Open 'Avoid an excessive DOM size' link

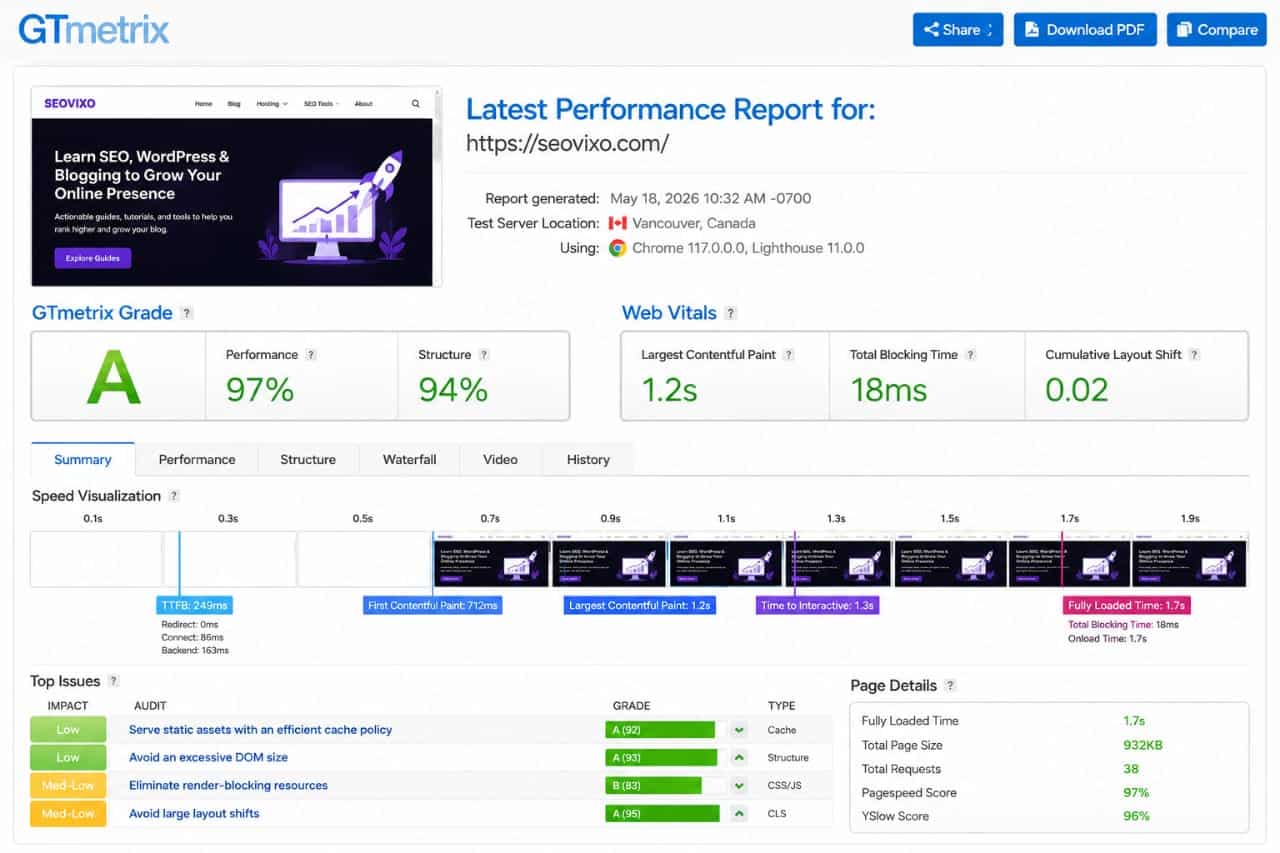pyautogui.click(x=208, y=758)
